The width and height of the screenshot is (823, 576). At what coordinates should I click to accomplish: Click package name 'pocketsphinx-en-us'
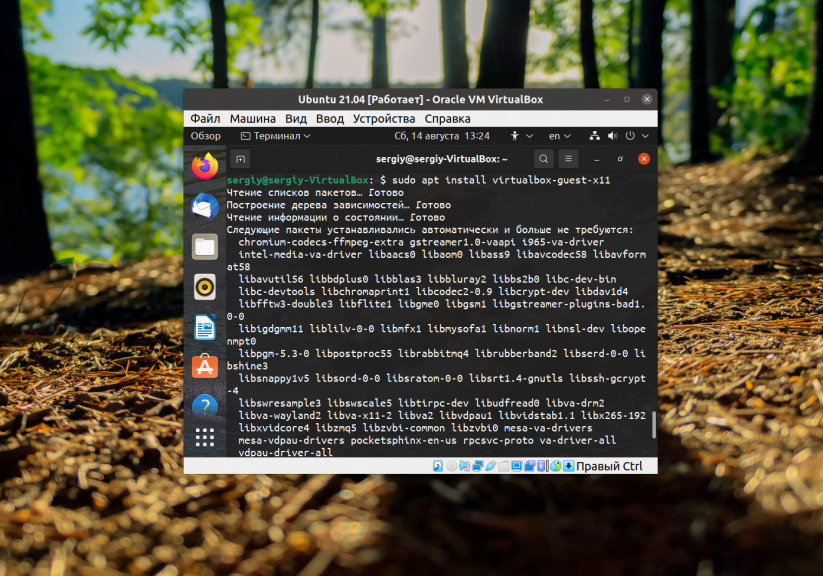point(403,440)
